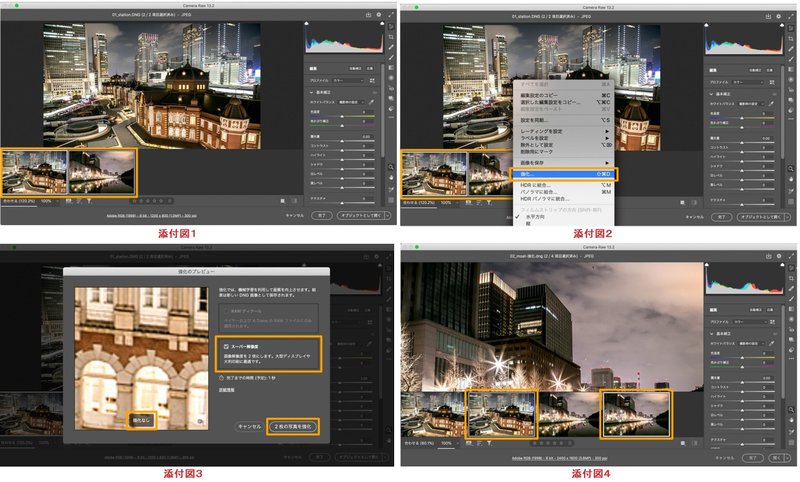800x482 pixels.
Task: Click the color temperature slider handle in figure 1
Action: point(342,116)
